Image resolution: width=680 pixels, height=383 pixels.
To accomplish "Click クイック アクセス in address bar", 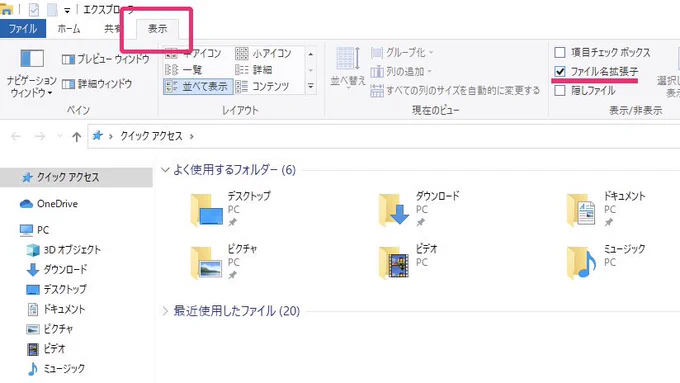I will point(151,136).
